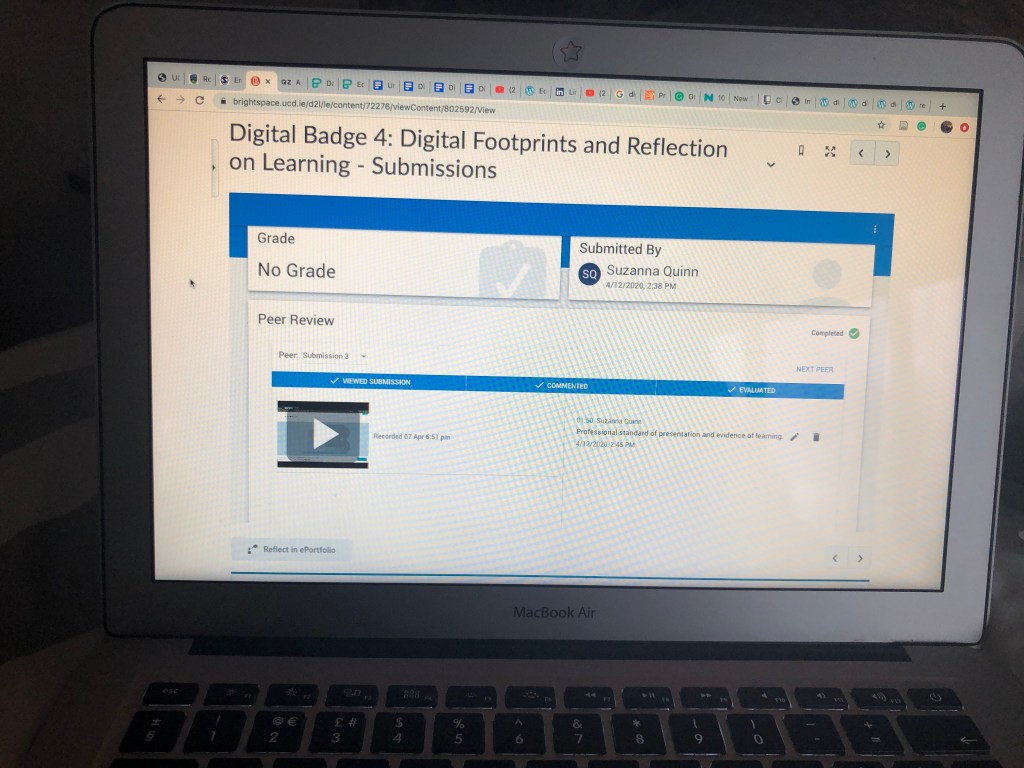Image resolution: width=1024 pixels, height=768 pixels.
Task: Delete the comment using the trash icon
Action: click(x=816, y=437)
